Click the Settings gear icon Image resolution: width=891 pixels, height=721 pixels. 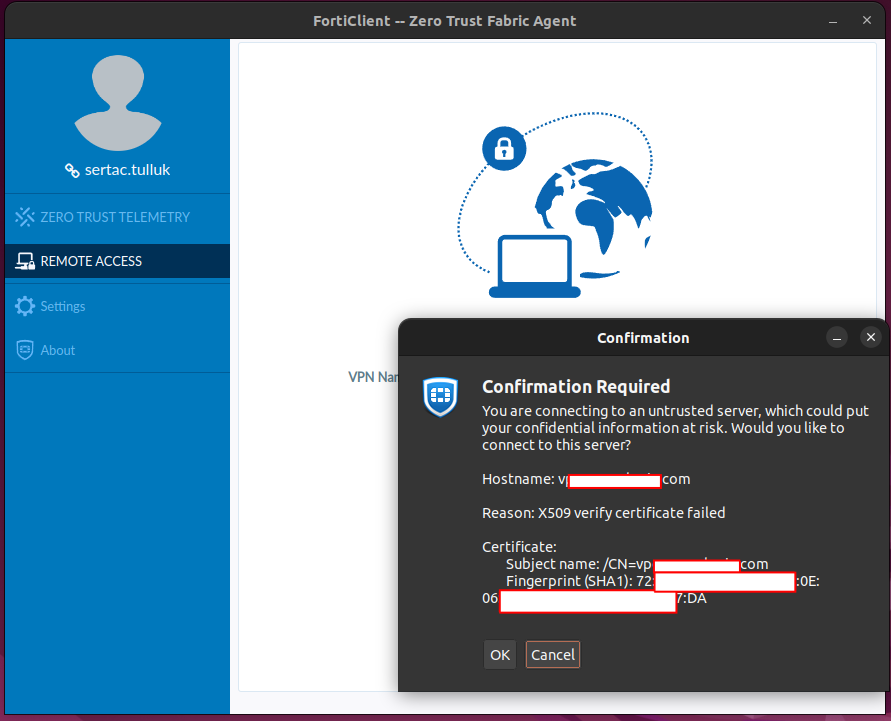25,307
